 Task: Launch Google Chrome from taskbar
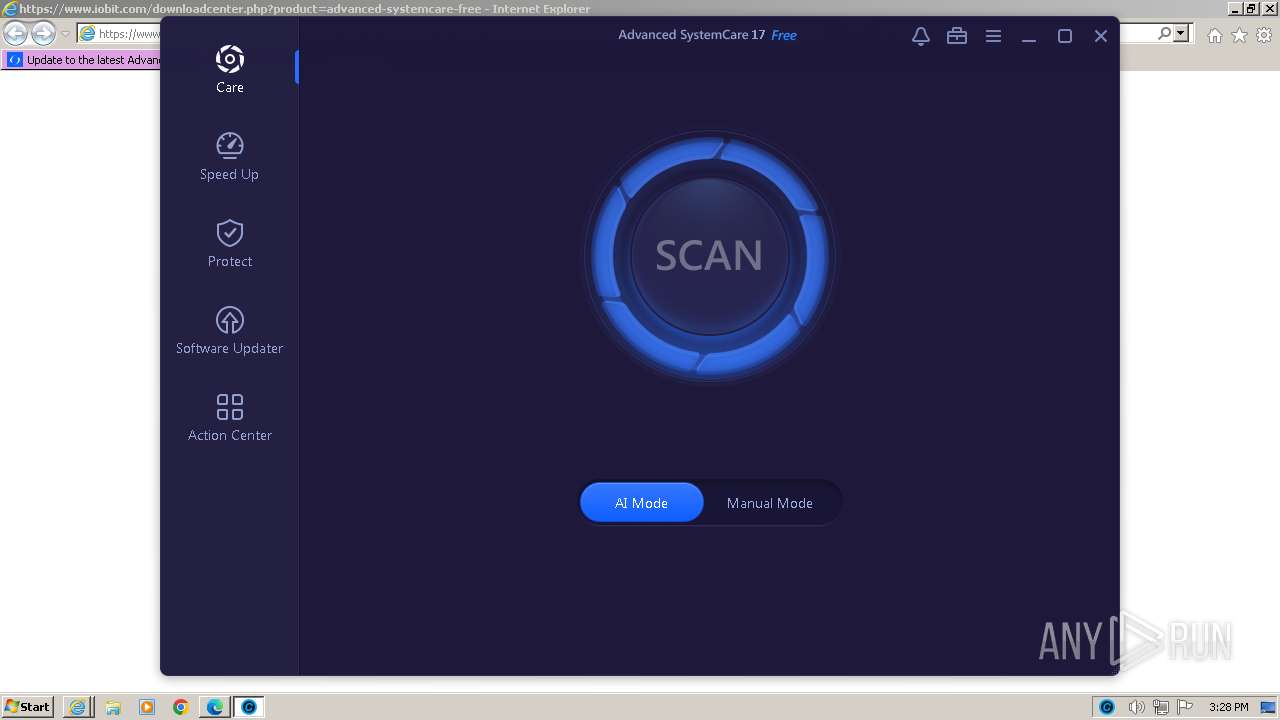181,707
